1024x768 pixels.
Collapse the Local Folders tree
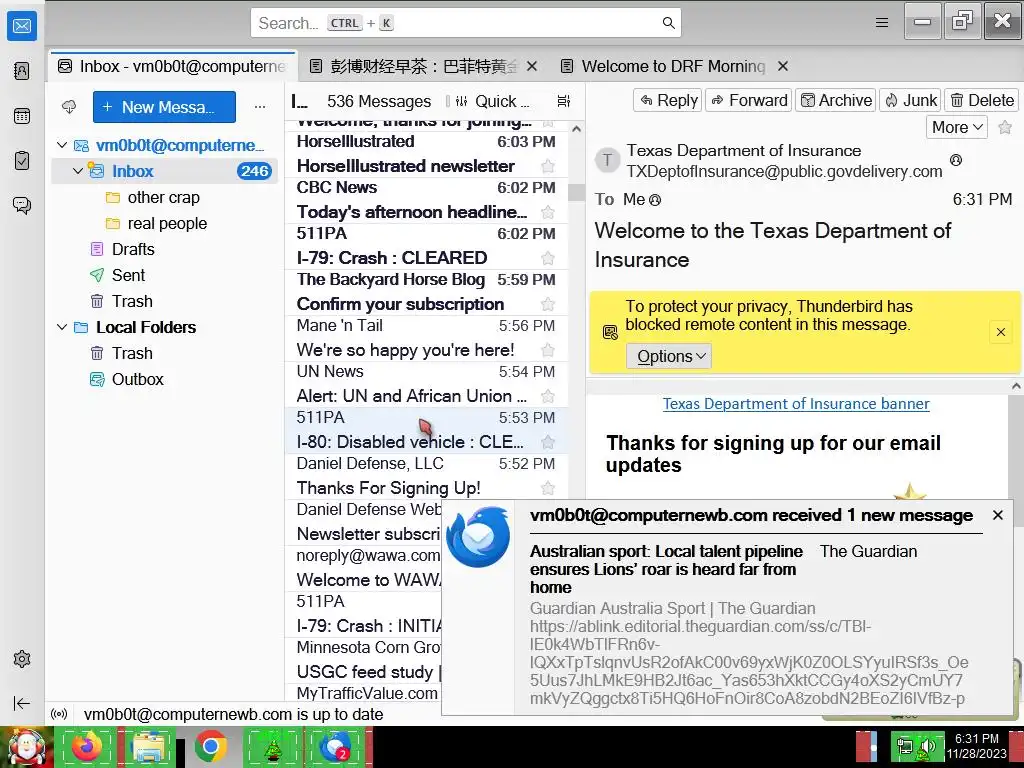point(62,327)
